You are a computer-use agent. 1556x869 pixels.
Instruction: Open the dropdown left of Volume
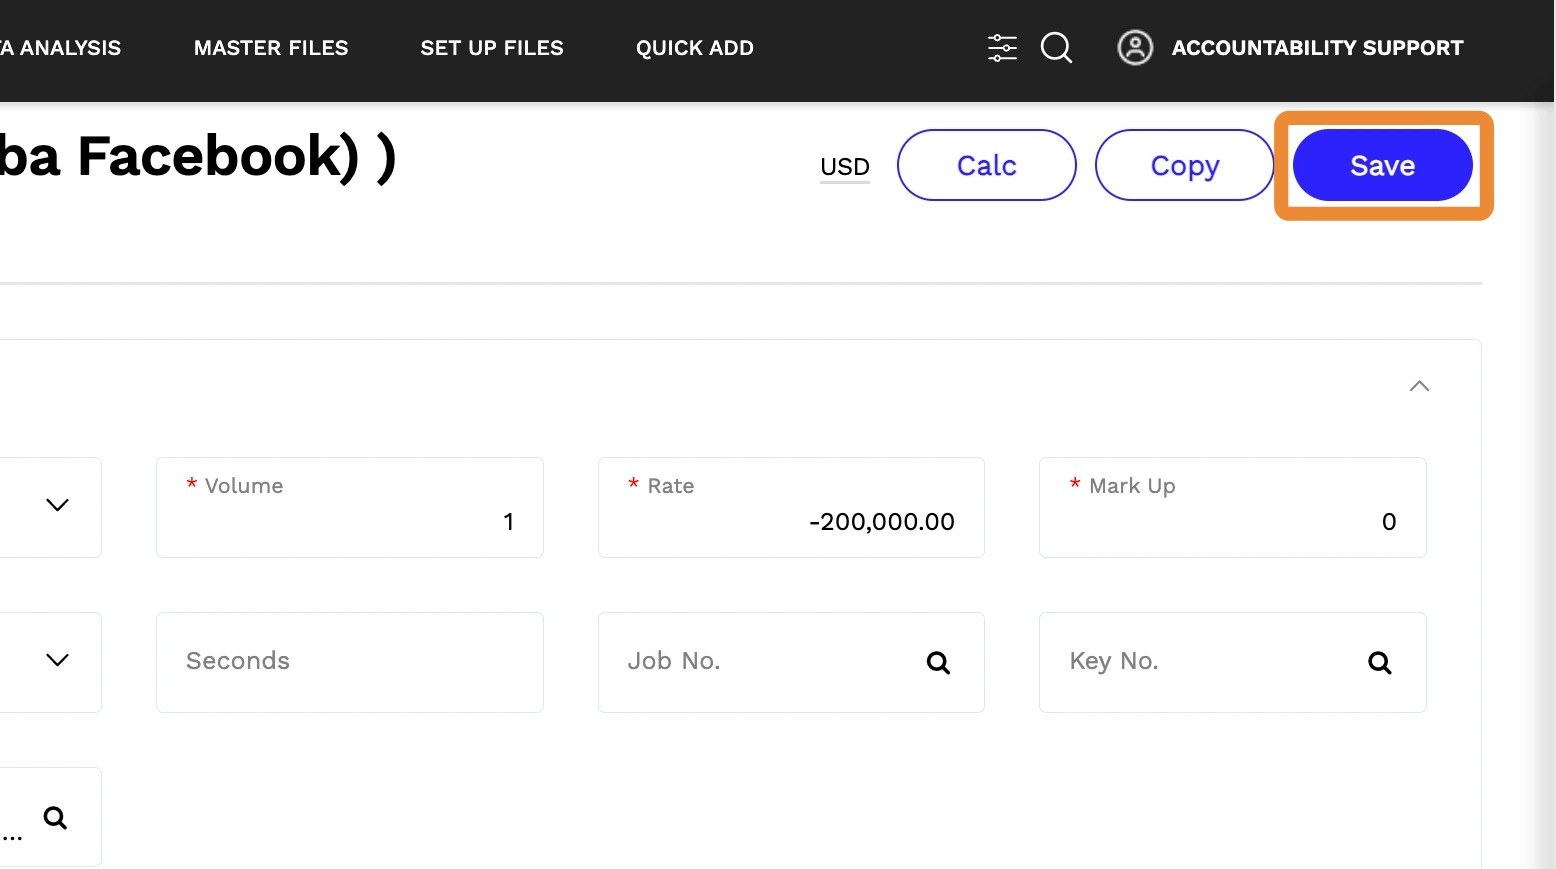coord(57,506)
